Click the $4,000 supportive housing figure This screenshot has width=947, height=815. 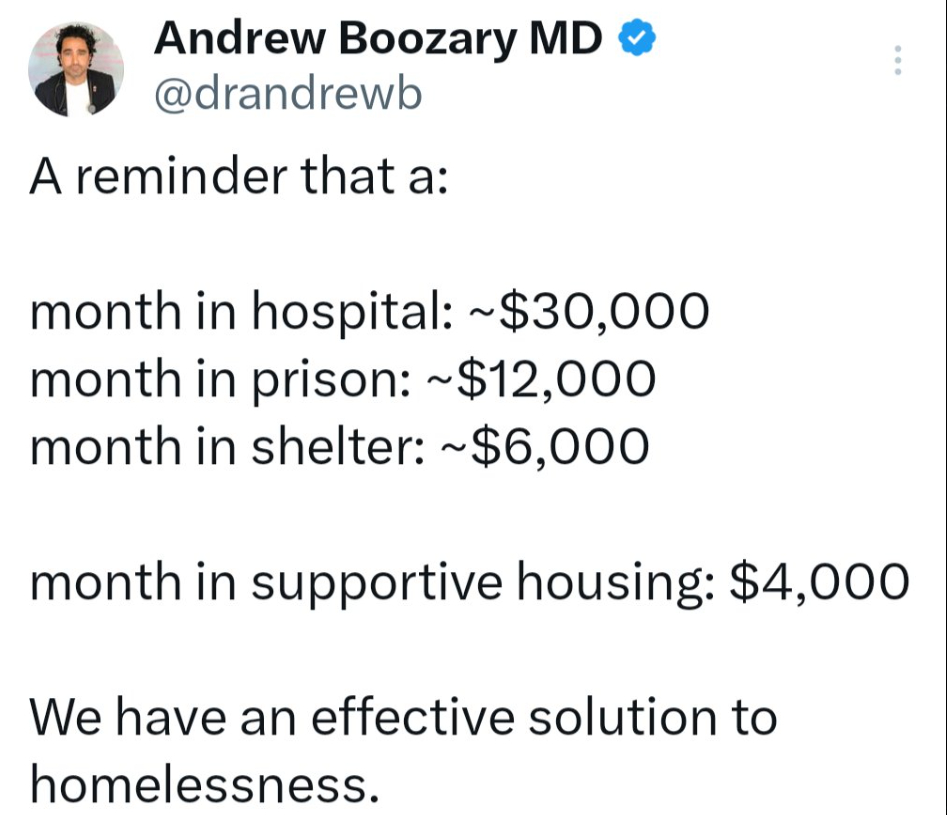pos(821,582)
